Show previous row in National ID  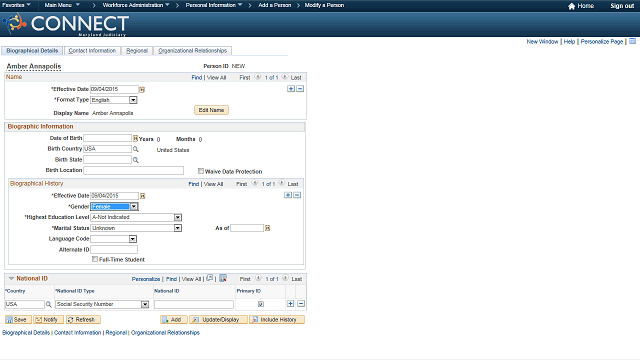tap(258, 278)
